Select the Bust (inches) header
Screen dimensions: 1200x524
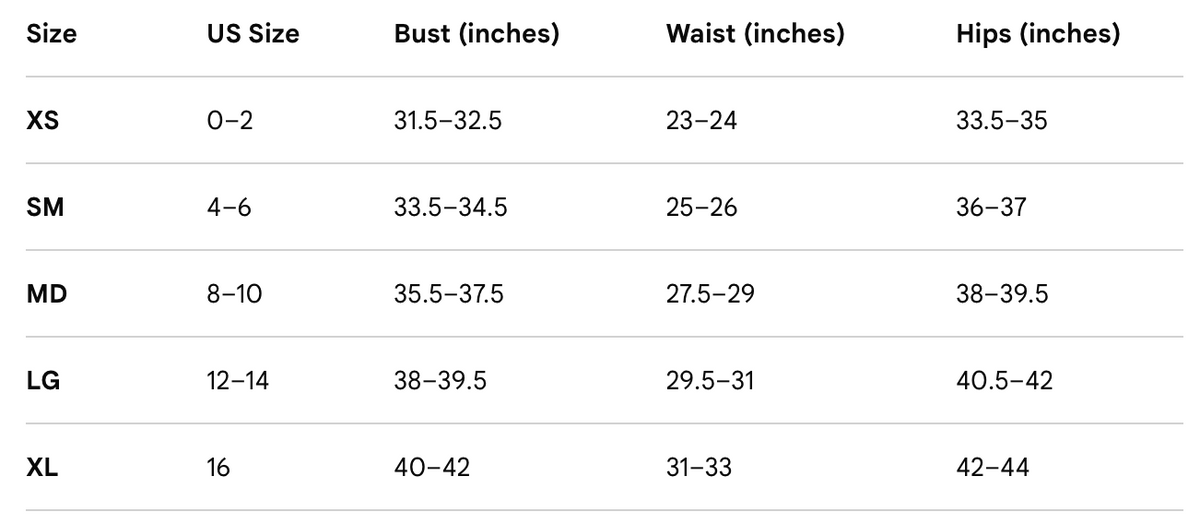tap(477, 35)
